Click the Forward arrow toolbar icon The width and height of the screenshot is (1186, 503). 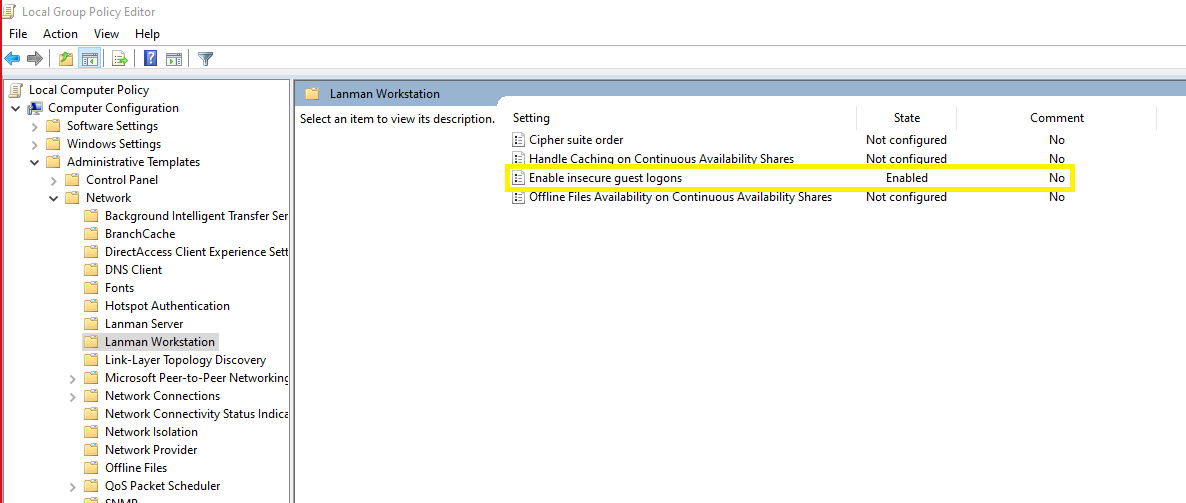pos(35,58)
